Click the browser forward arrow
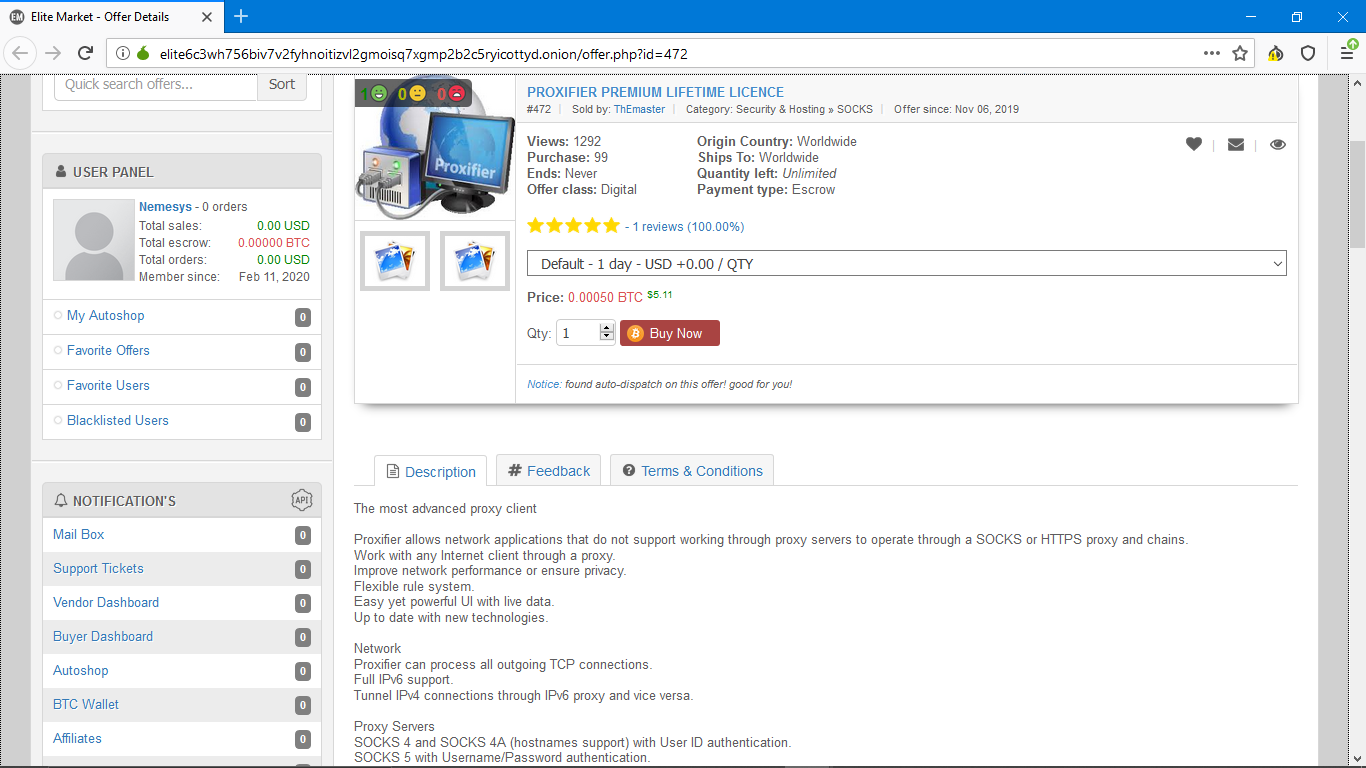This screenshot has height=768, width=1366. point(53,53)
